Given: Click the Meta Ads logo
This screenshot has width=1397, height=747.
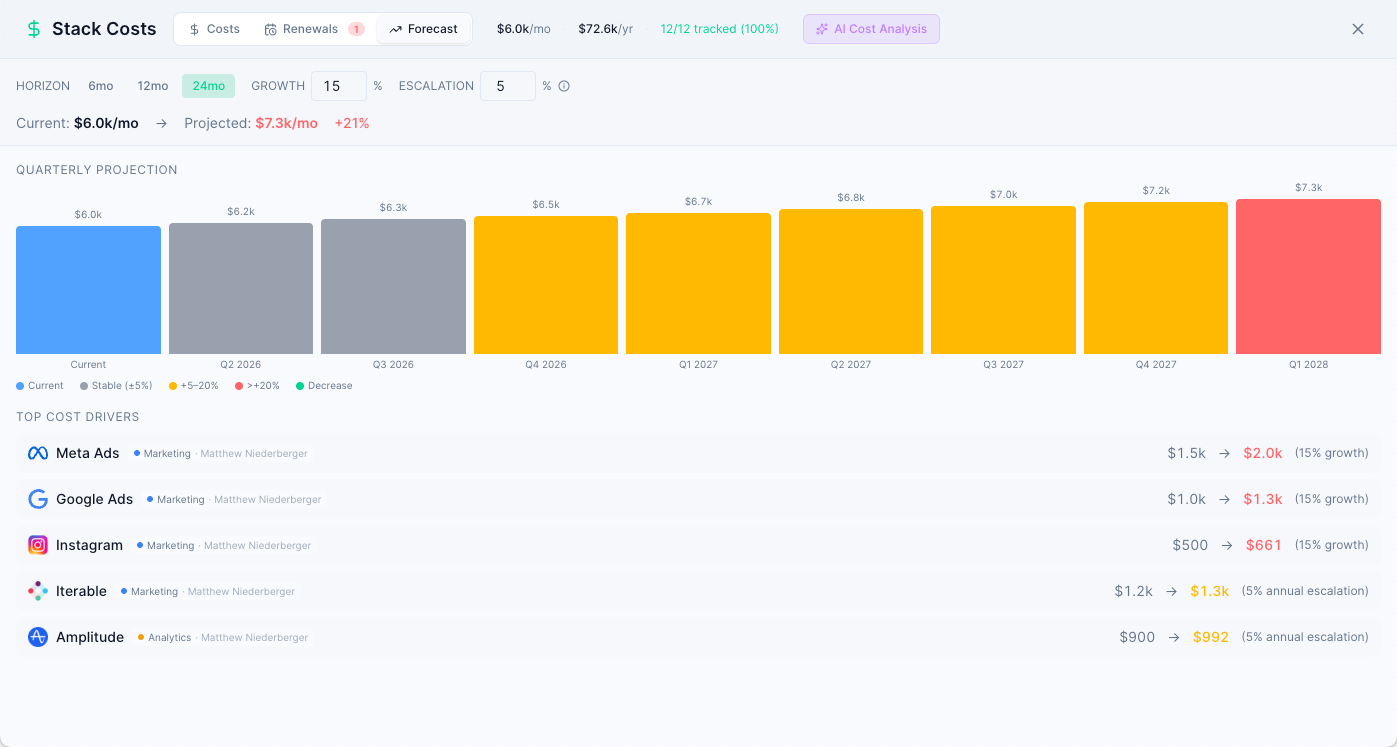Looking at the screenshot, I should point(37,453).
